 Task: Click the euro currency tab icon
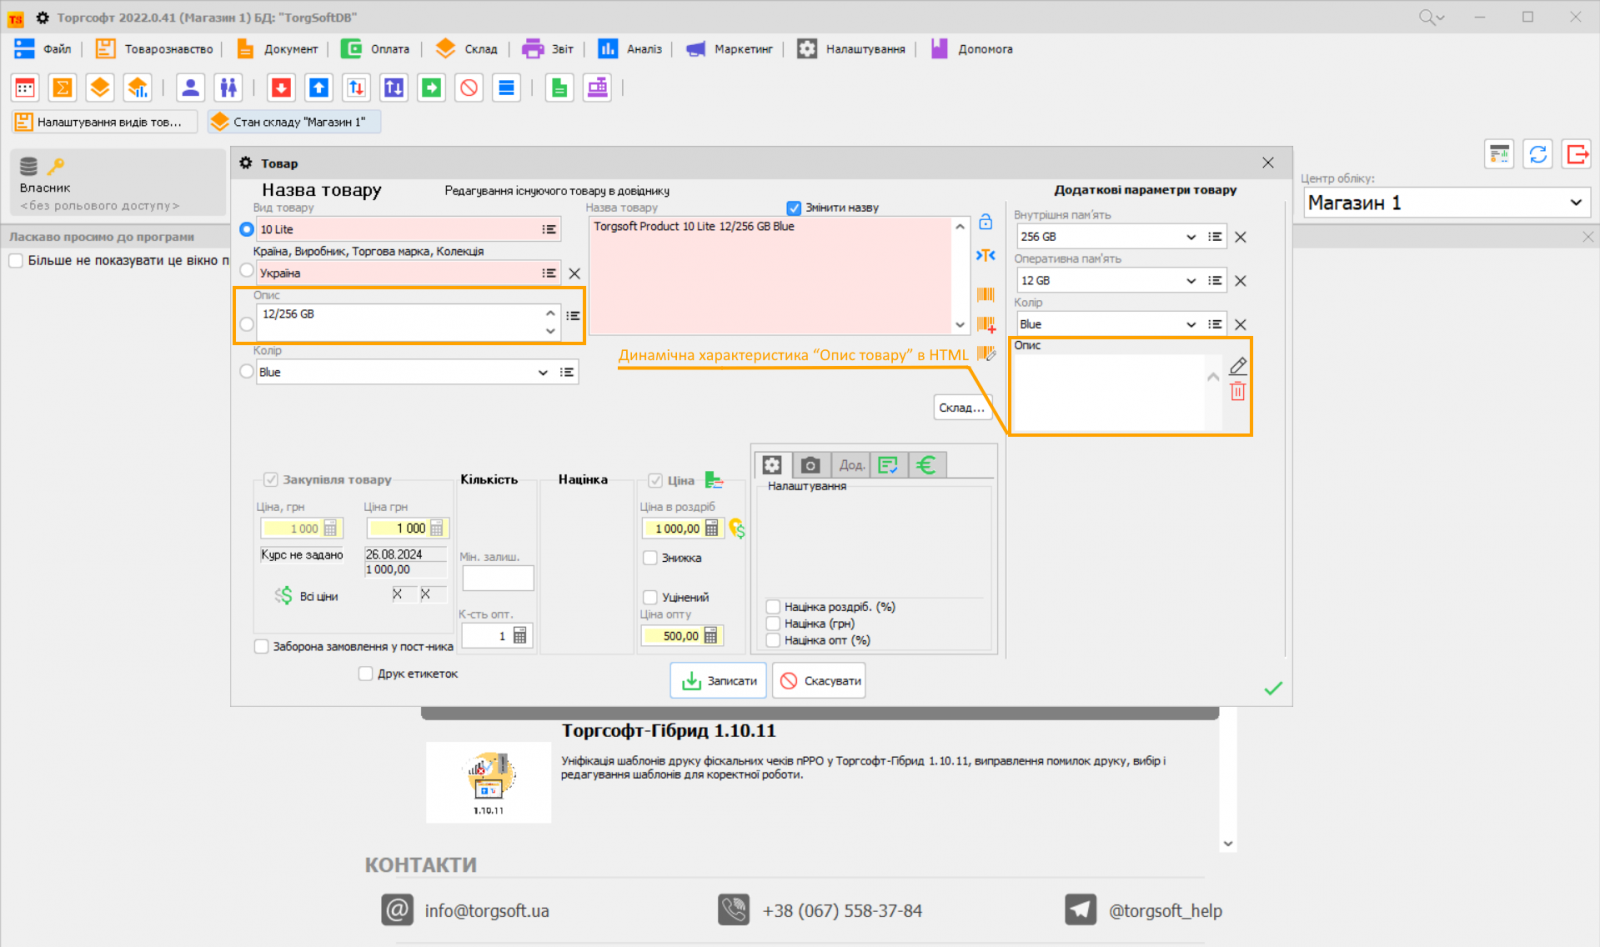coord(926,465)
